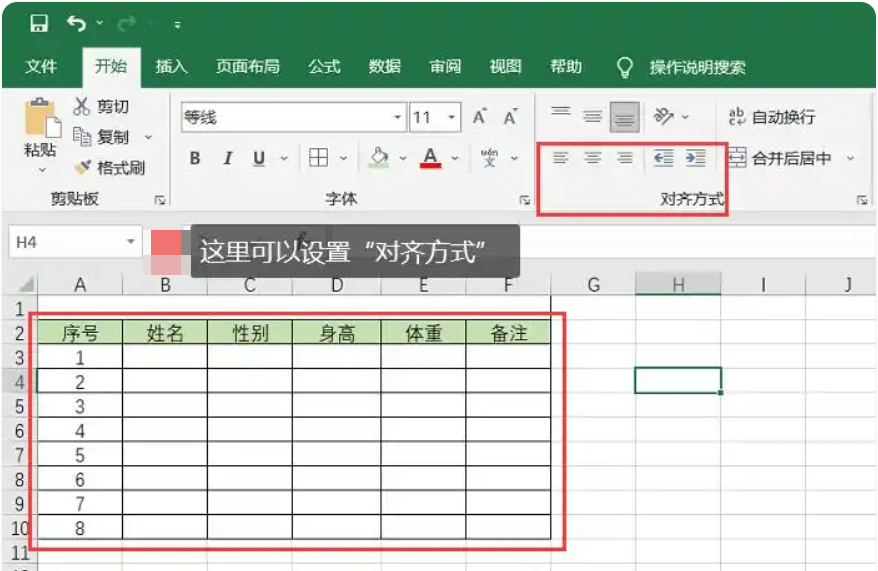Screen dimensions: 878x571
Task: Click the Save icon in quick access toolbar
Action: tap(39, 24)
